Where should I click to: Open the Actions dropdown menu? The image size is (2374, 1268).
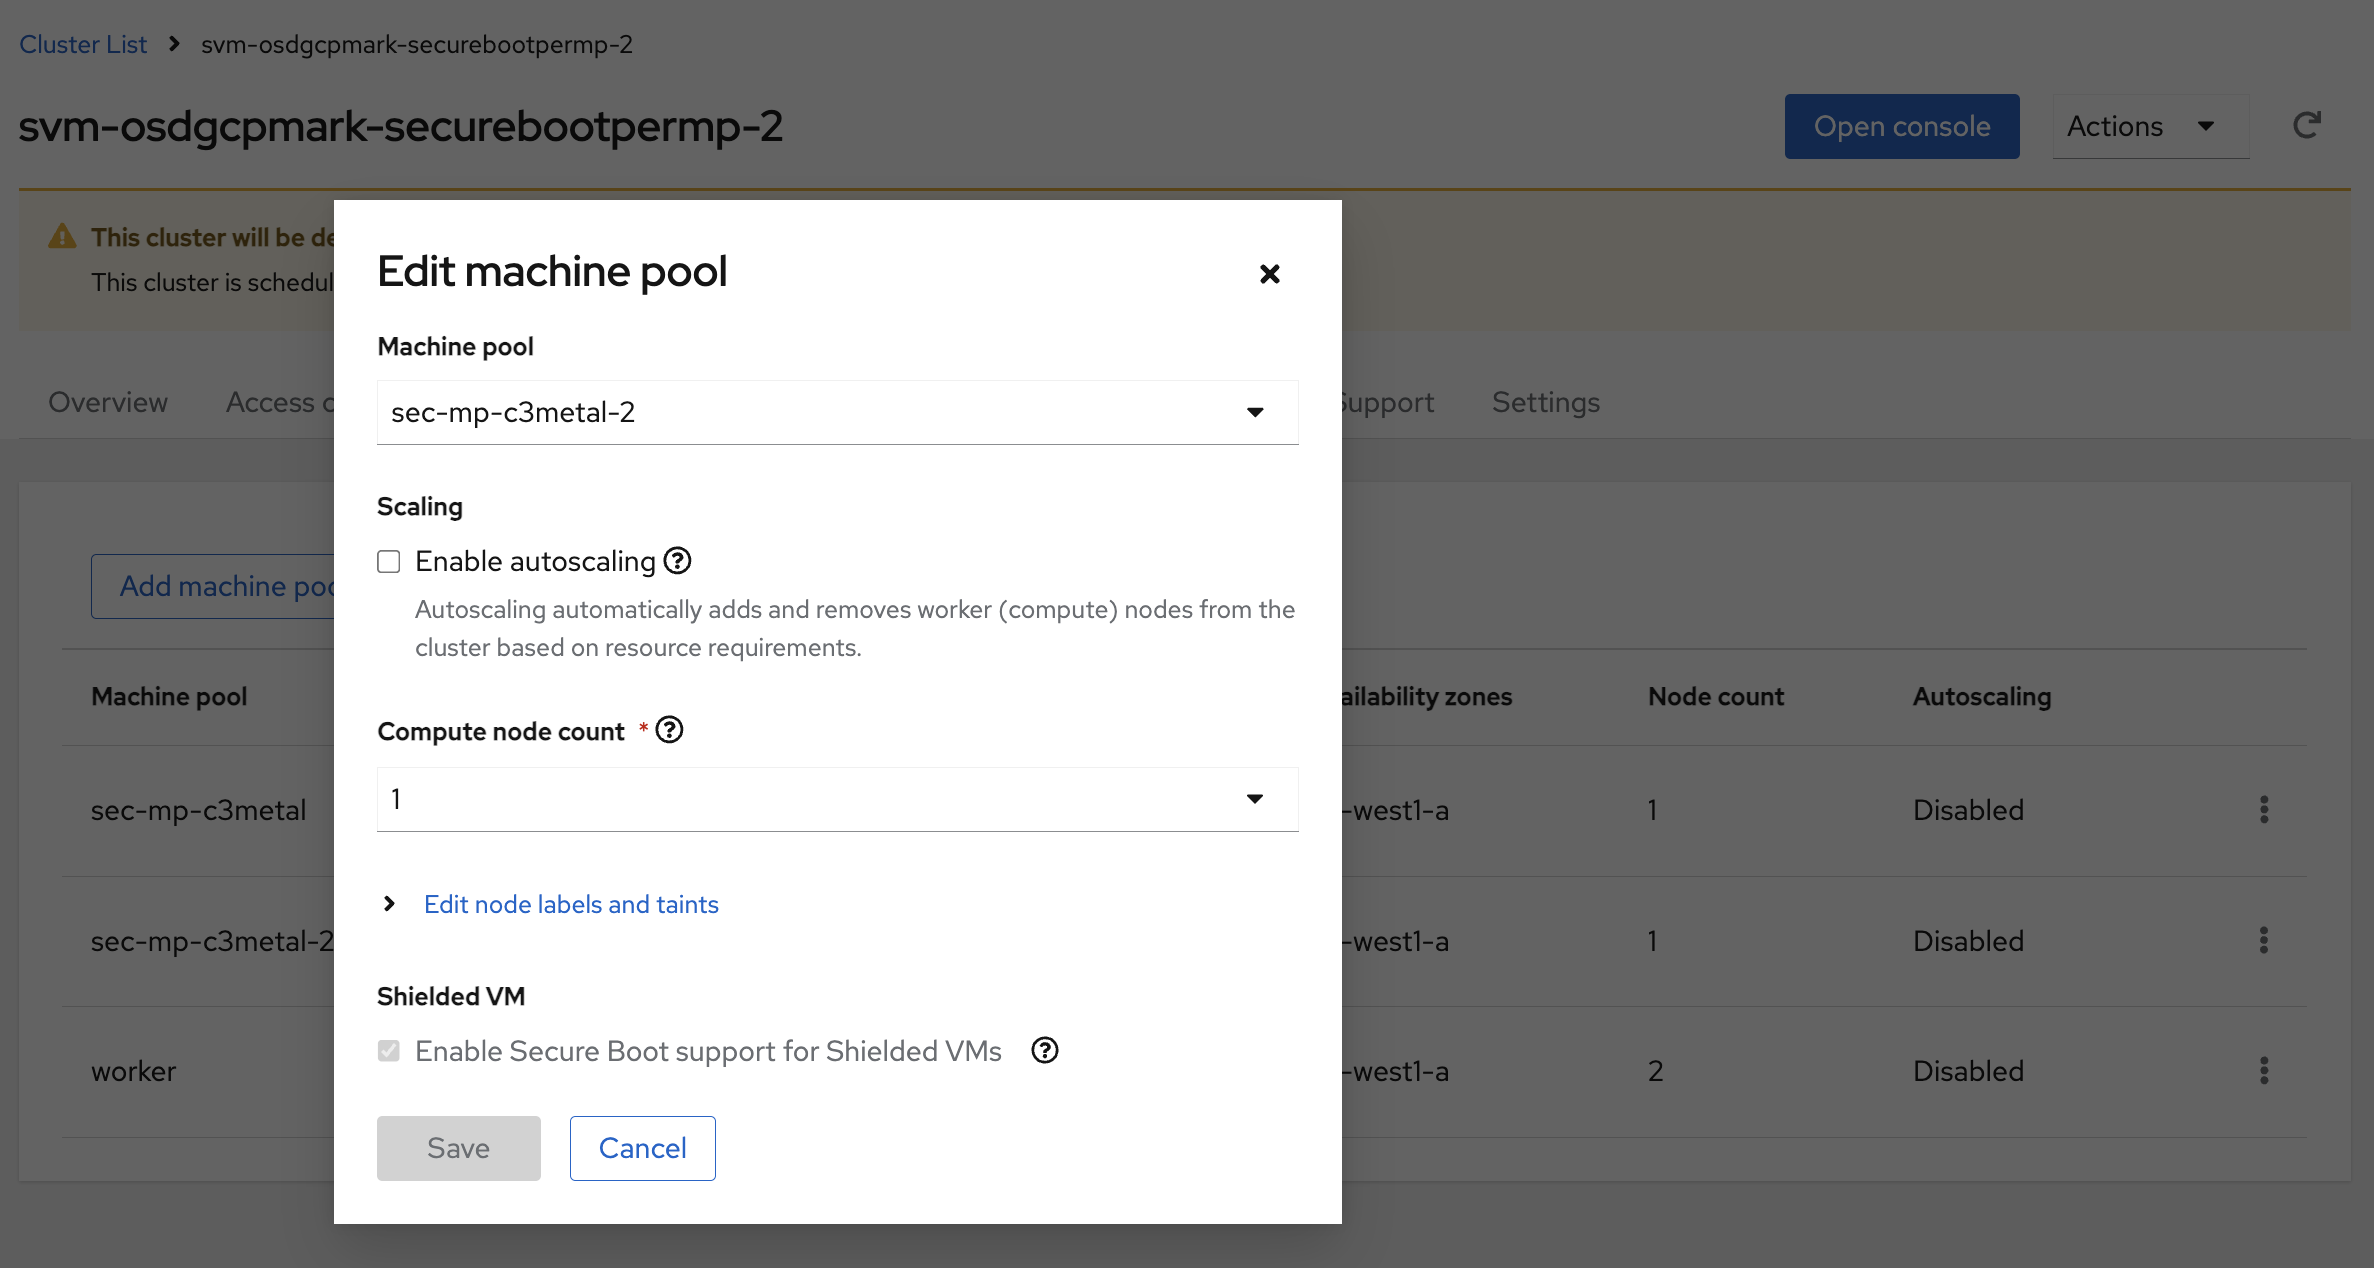coord(2150,126)
